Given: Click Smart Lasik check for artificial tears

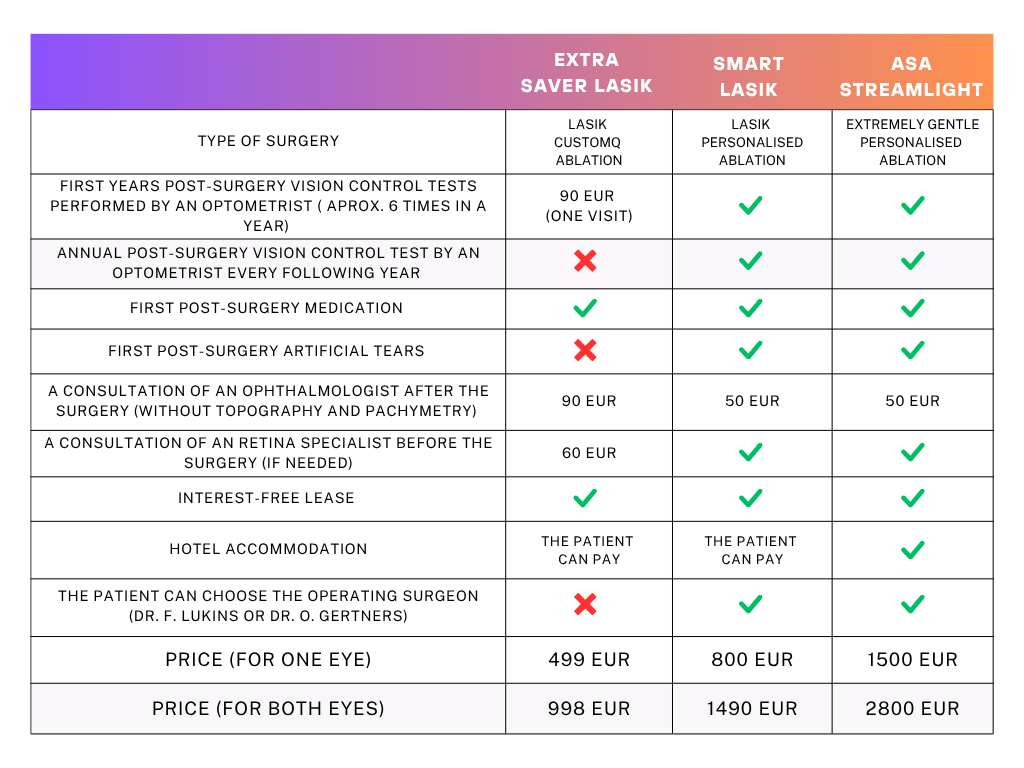Looking at the screenshot, I should (x=751, y=350).
